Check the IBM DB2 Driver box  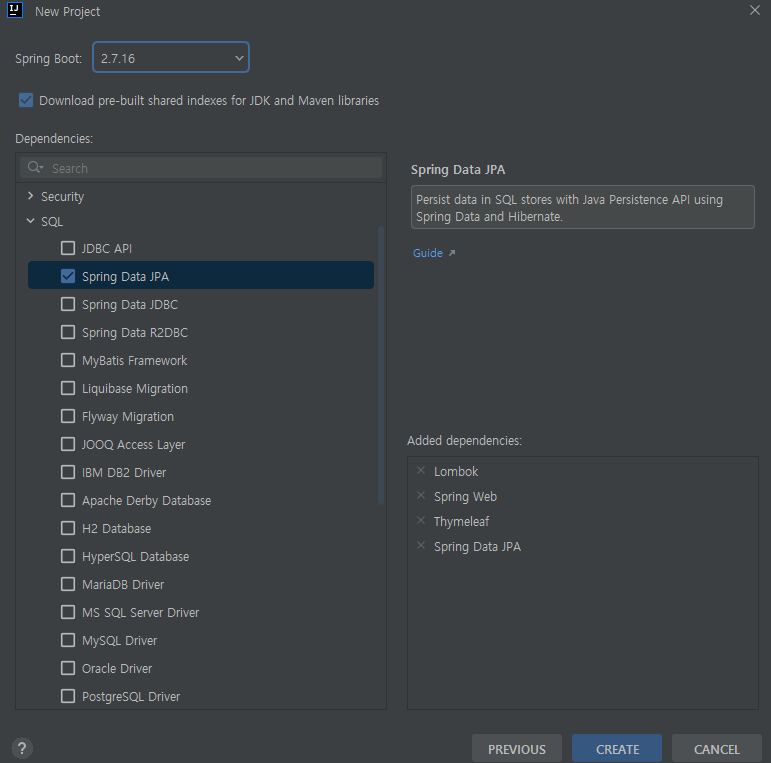(x=68, y=472)
